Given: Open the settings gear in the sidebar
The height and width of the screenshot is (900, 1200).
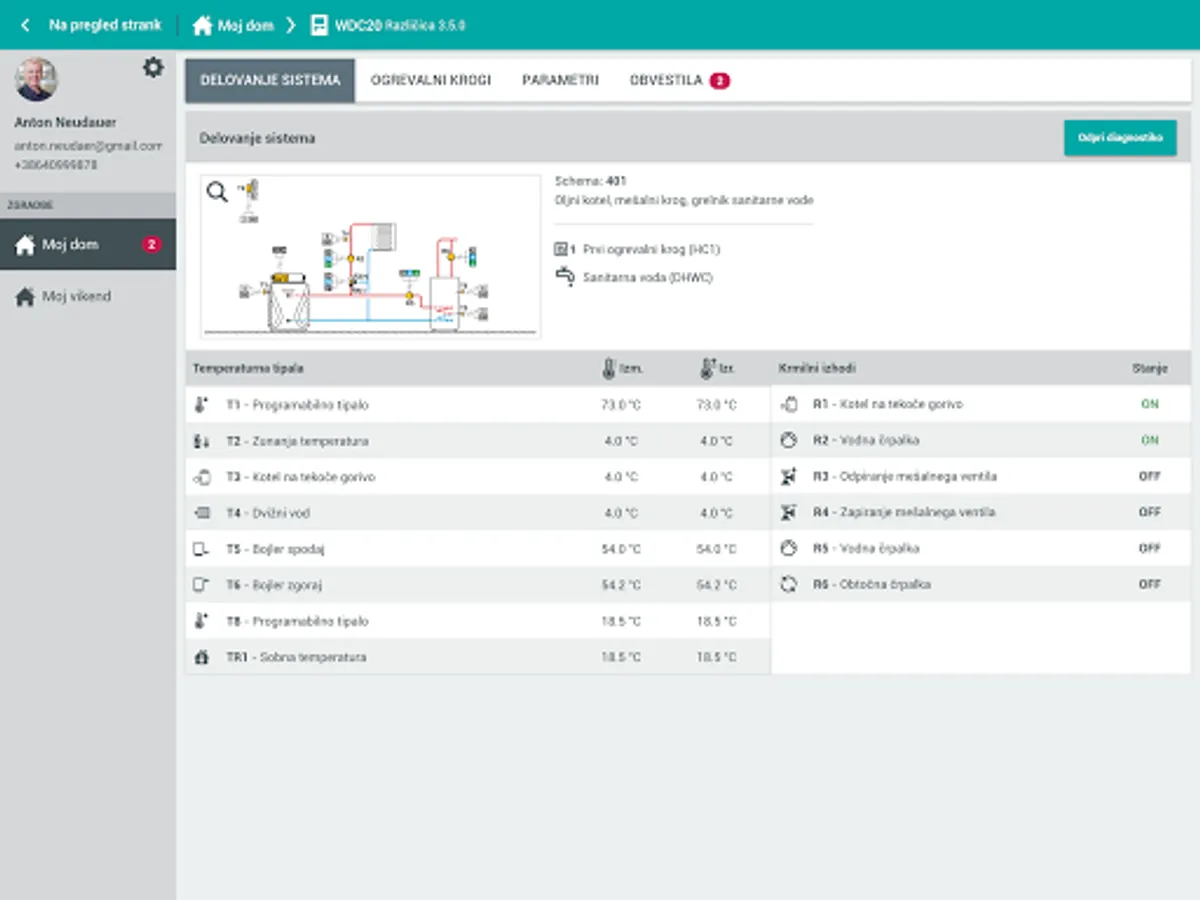Looking at the screenshot, I should [x=153, y=68].
